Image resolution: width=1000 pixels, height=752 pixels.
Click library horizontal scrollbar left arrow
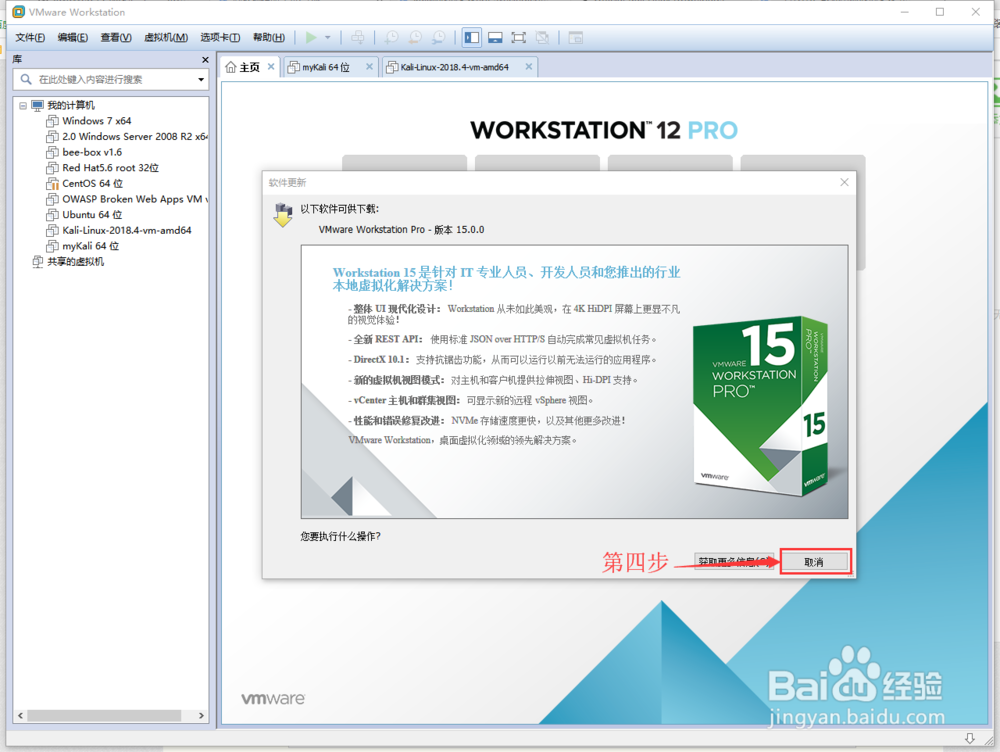[x=20, y=716]
